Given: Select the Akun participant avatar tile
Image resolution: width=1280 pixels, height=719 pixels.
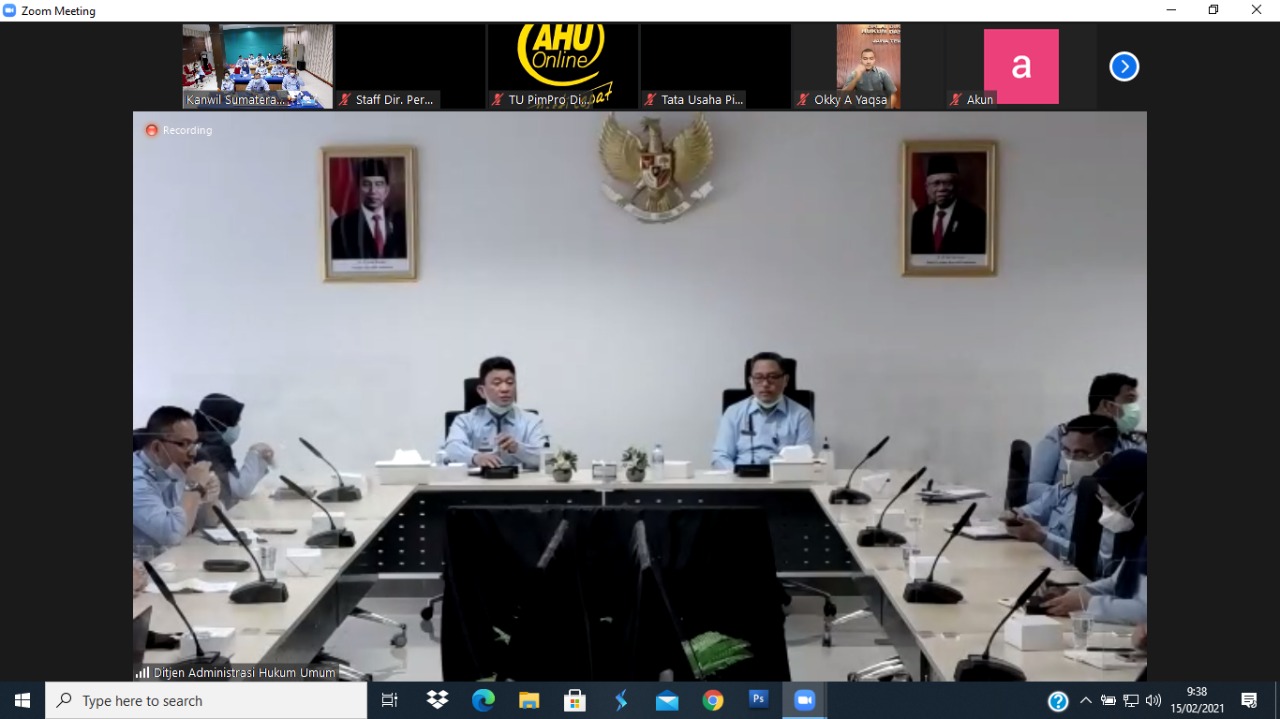Looking at the screenshot, I should coord(1021,66).
